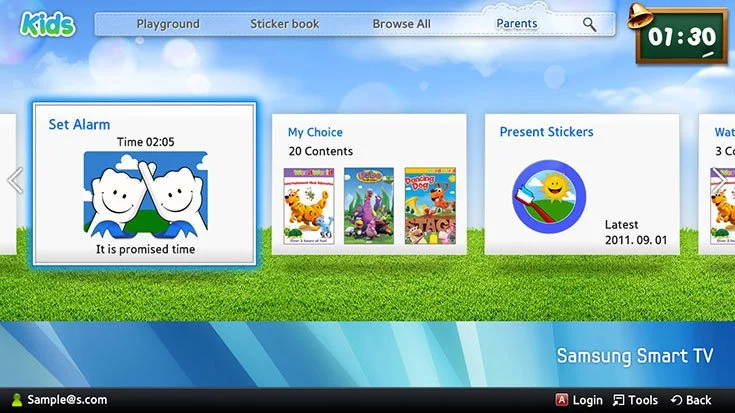Click the Tools icon in bottom bar

[618, 400]
